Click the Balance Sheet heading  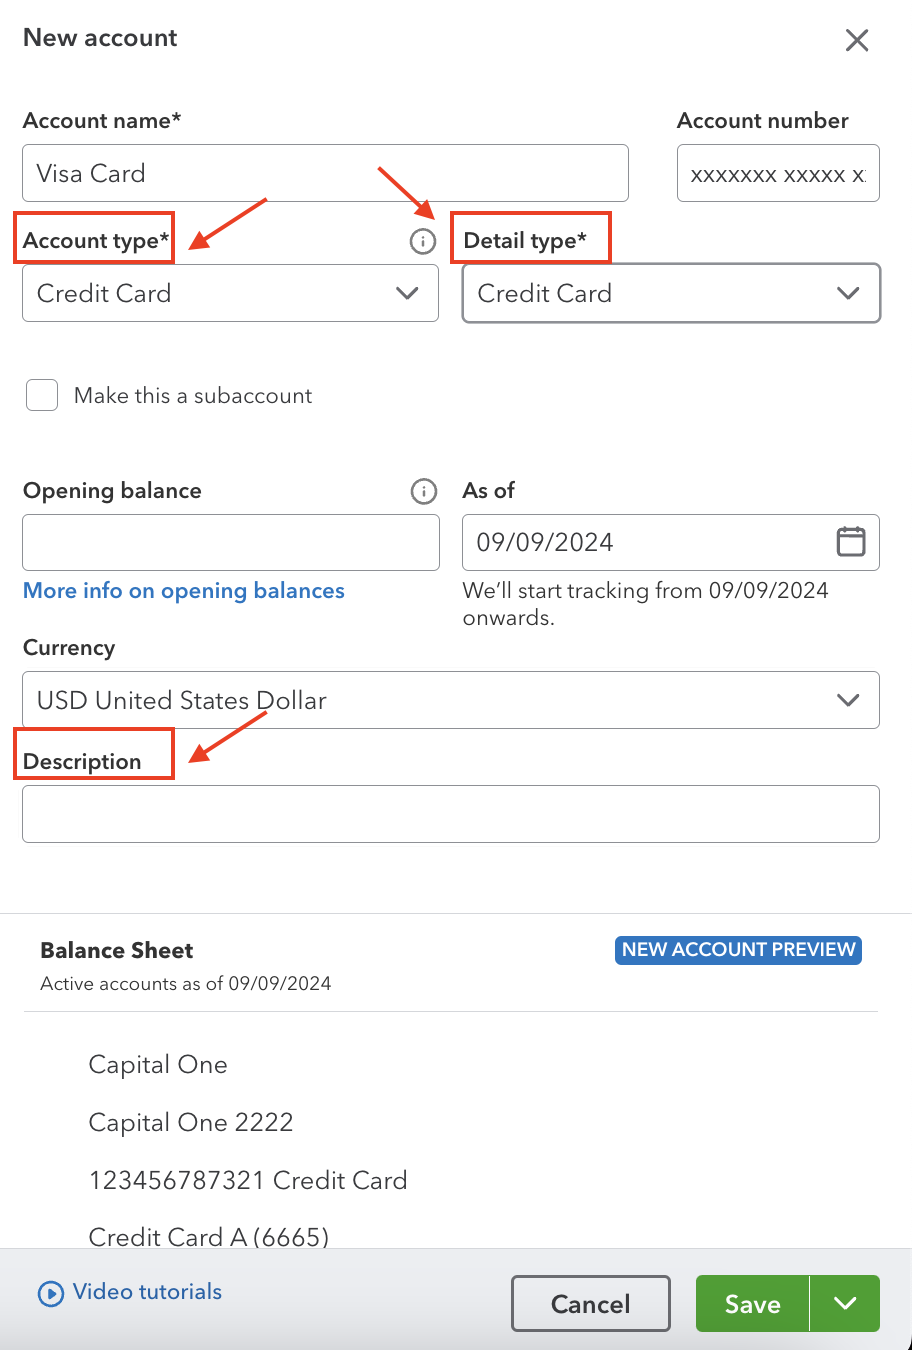click(117, 950)
